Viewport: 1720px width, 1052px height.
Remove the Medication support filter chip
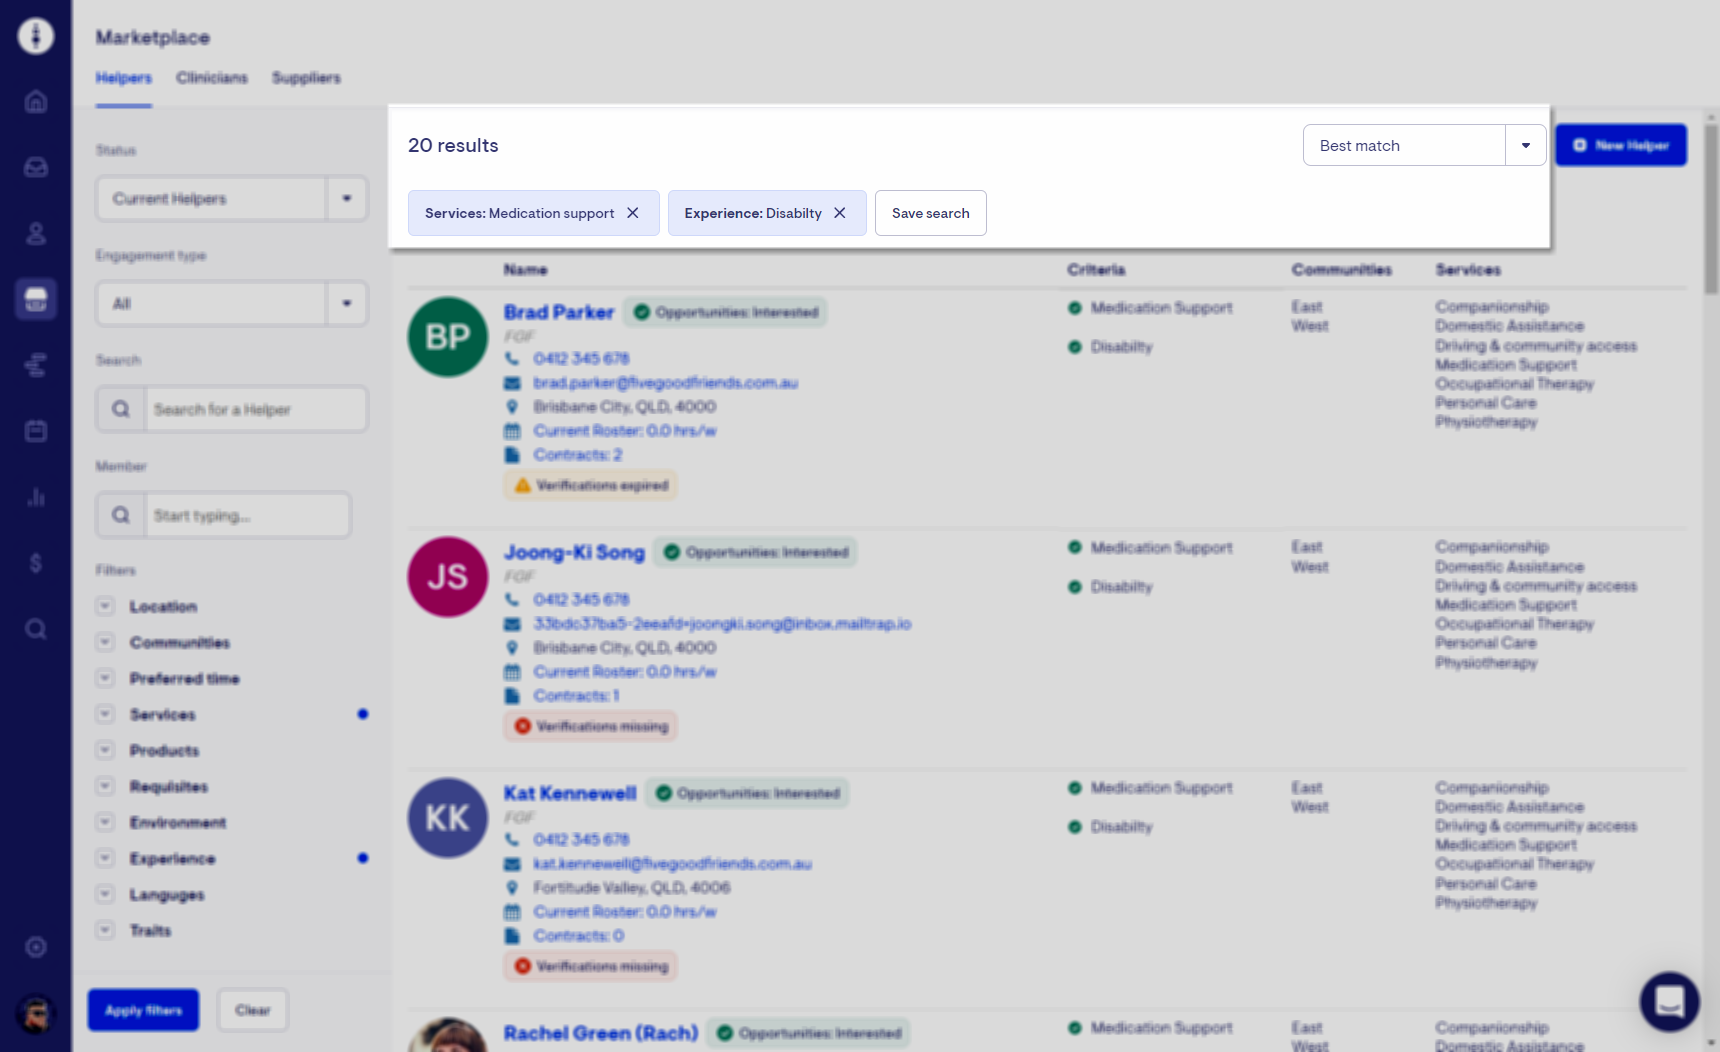click(x=633, y=213)
